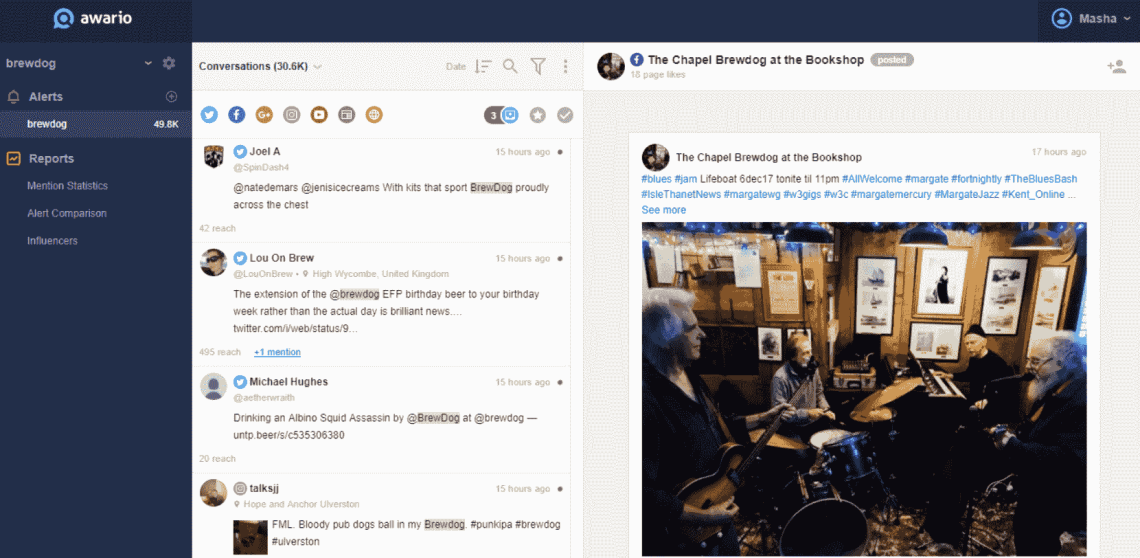Open the +1 mention link
The image size is (1140, 558).
[277, 352]
